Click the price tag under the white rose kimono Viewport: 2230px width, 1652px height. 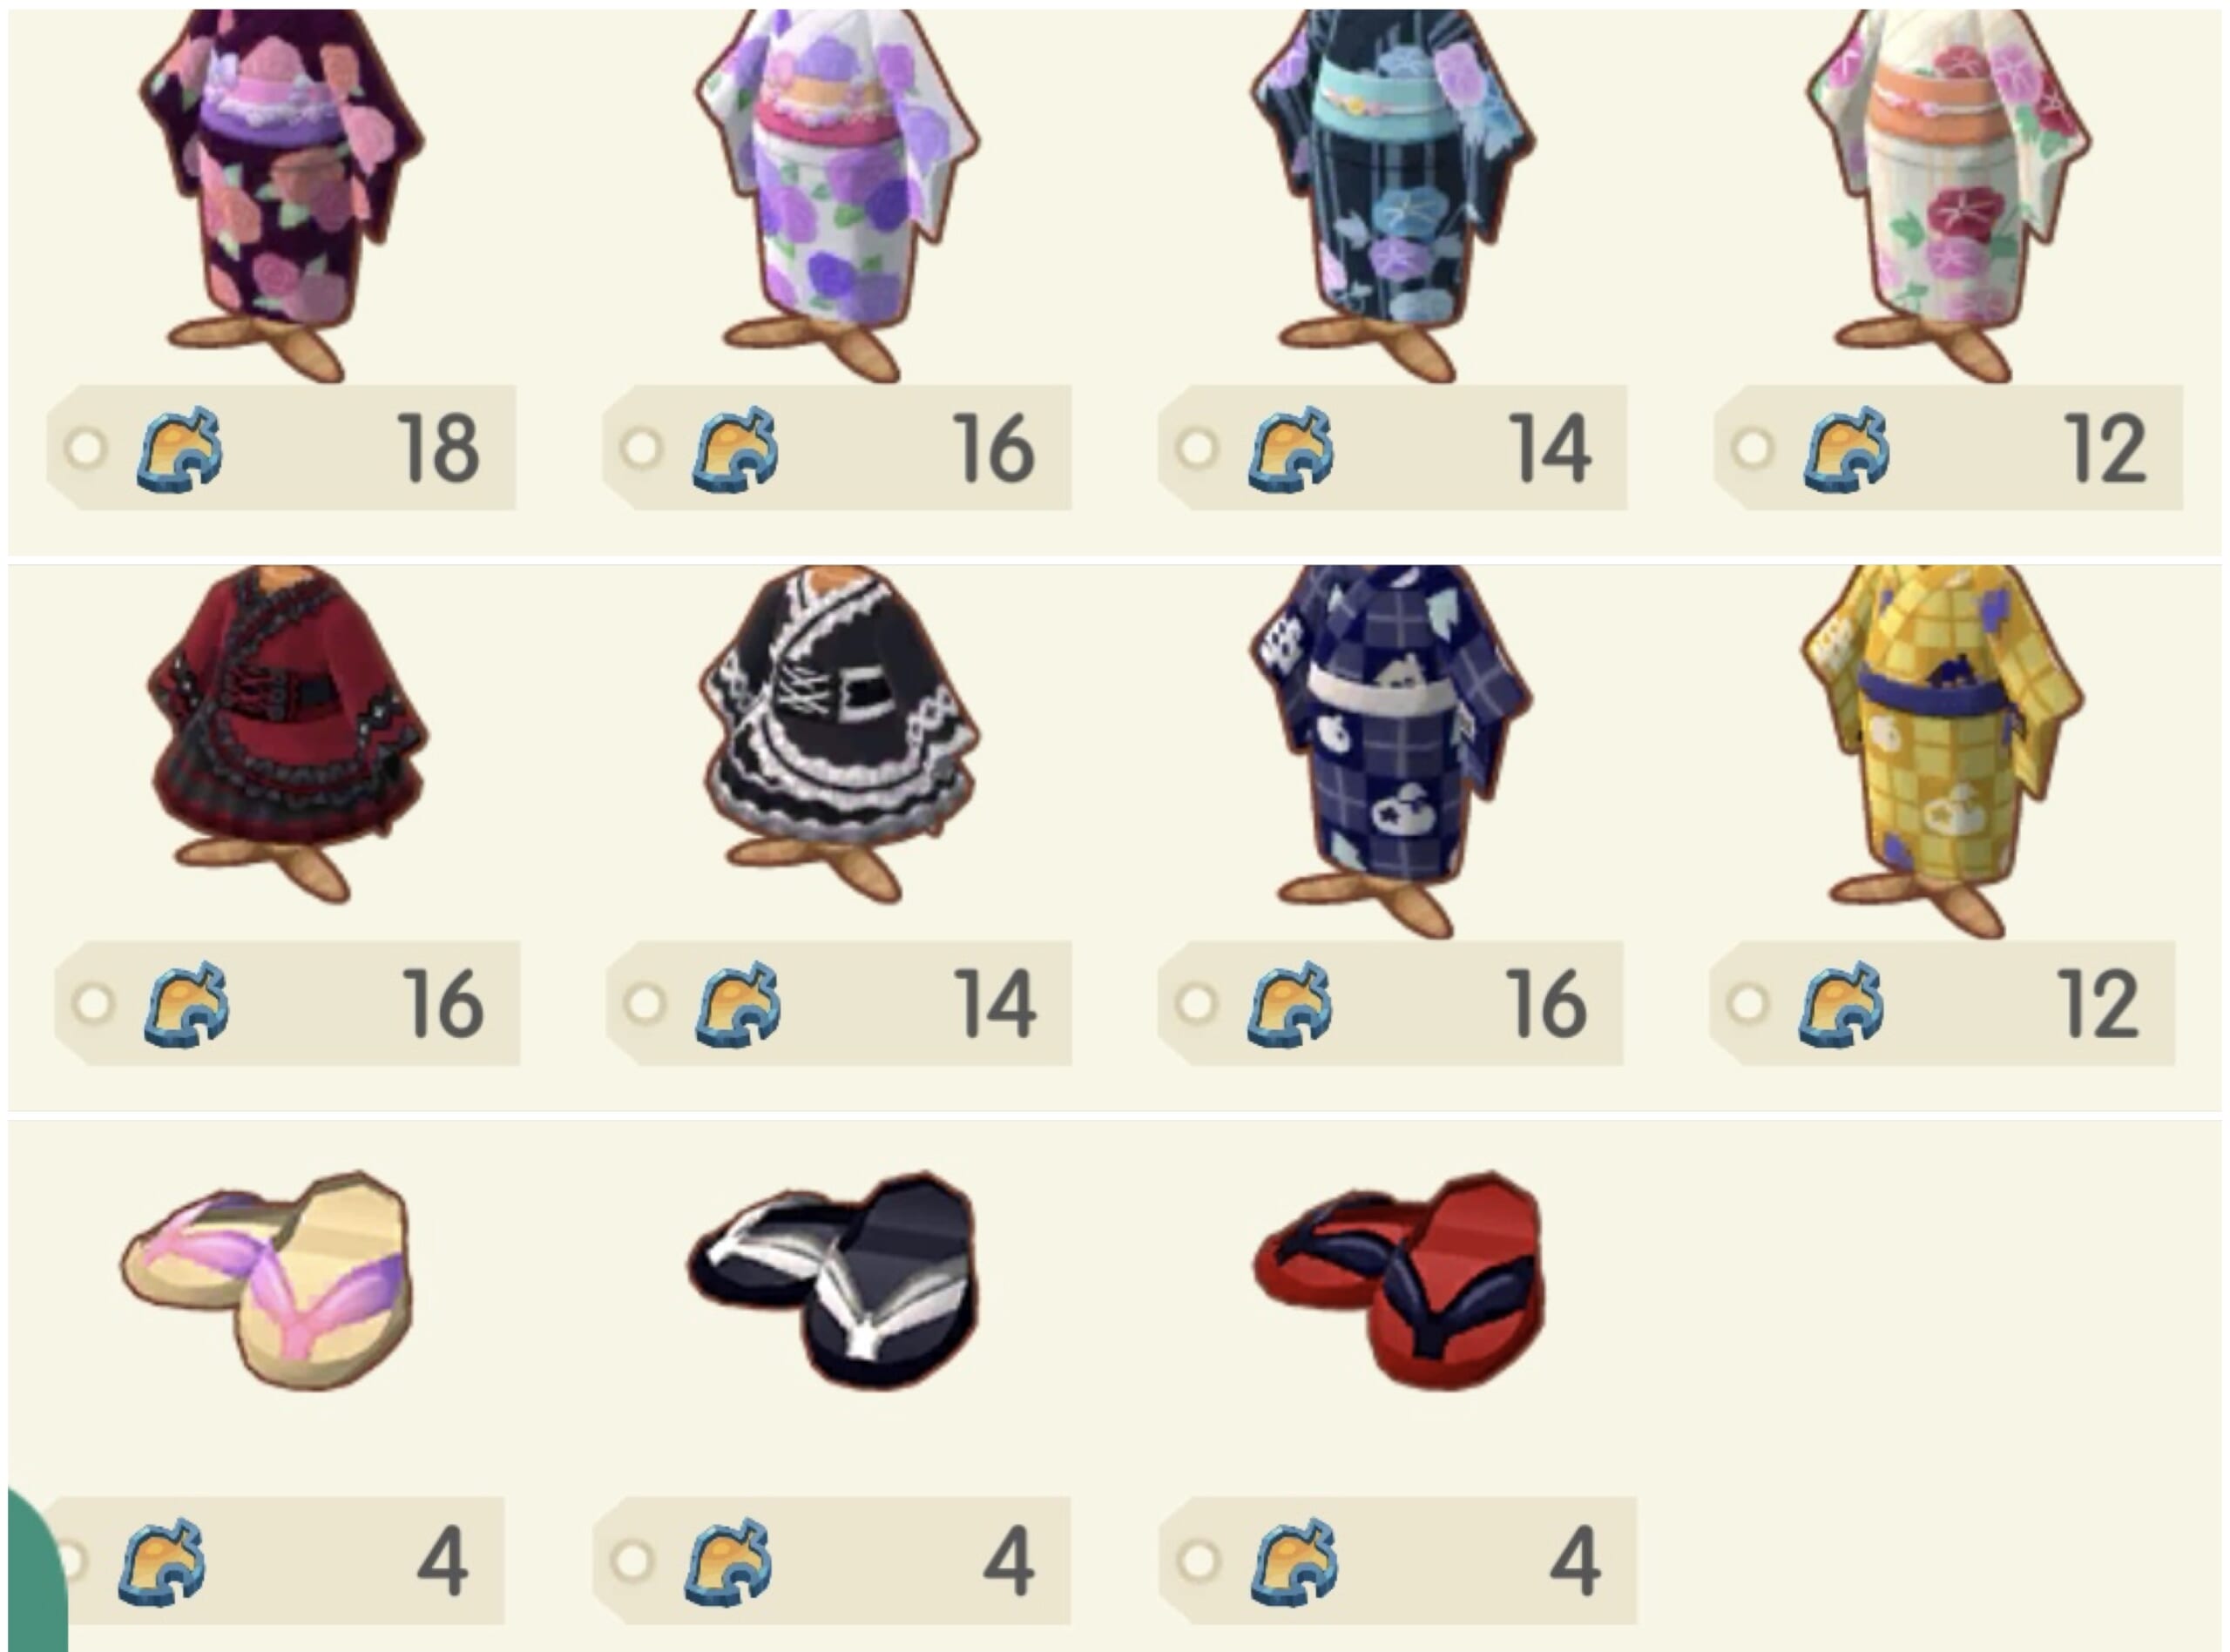(837, 447)
